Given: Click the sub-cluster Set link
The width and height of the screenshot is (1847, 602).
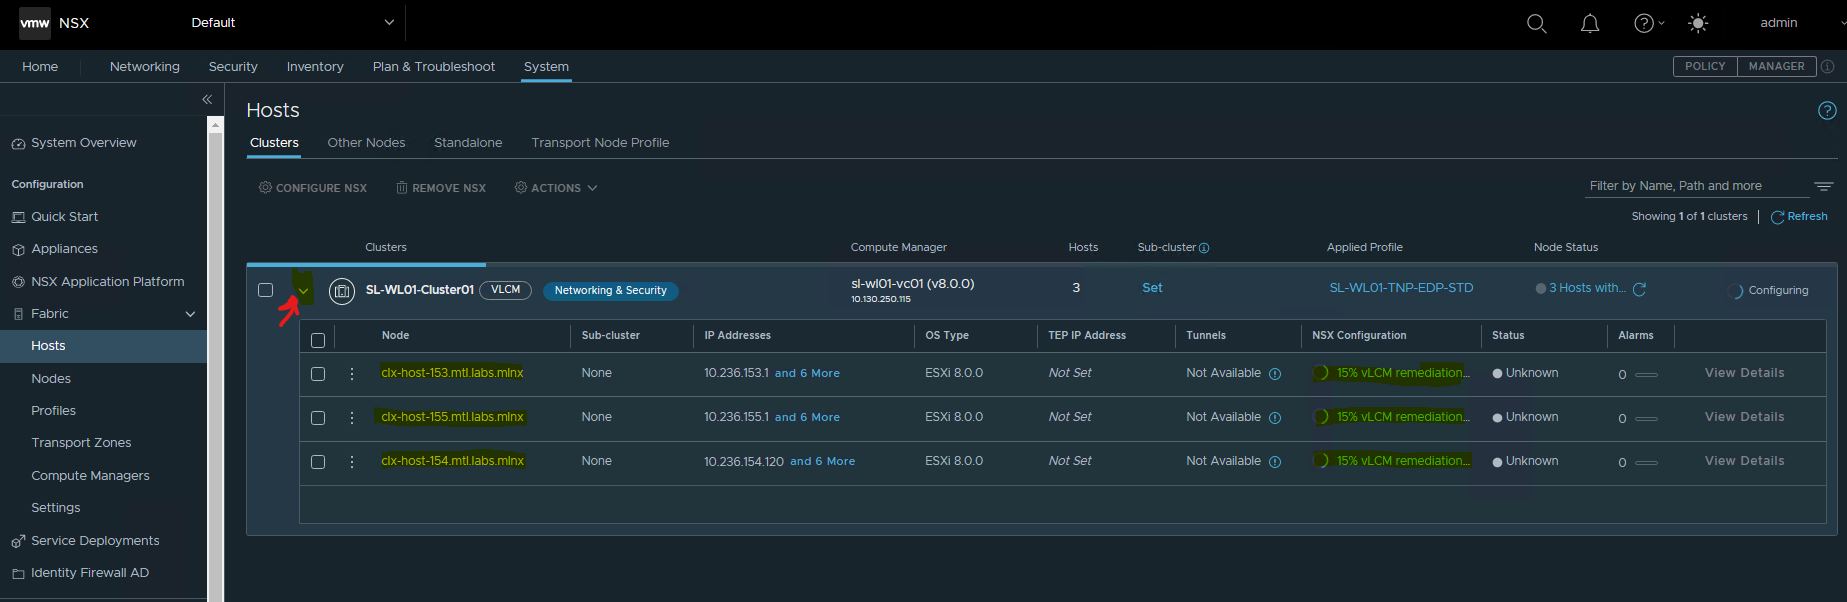Looking at the screenshot, I should pyautogui.click(x=1152, y=288).
